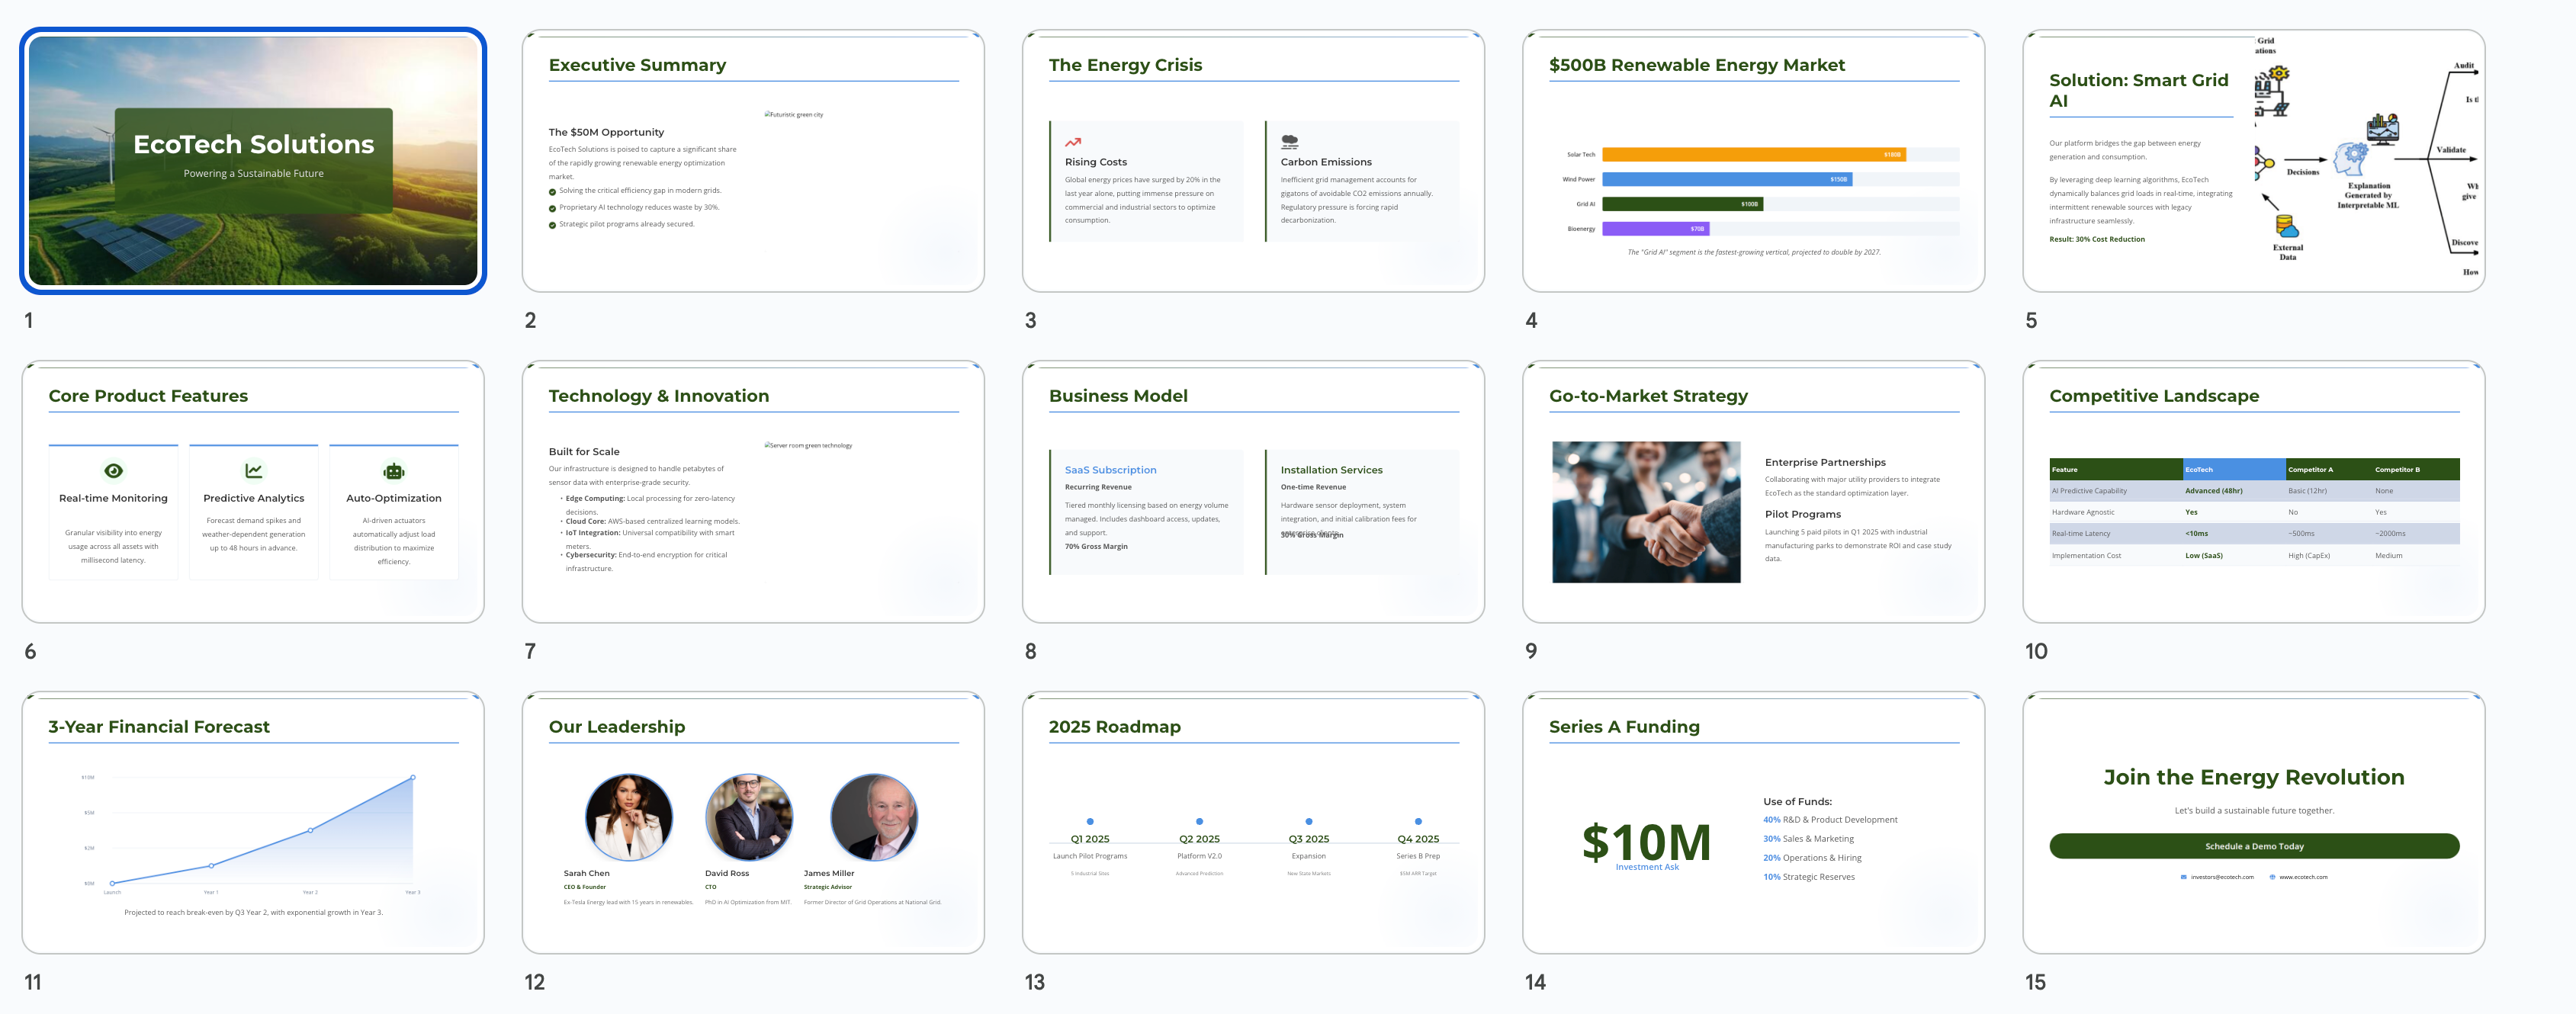
Task: Open the Executive Summary slide thumbnail
Action: (752, 160)
